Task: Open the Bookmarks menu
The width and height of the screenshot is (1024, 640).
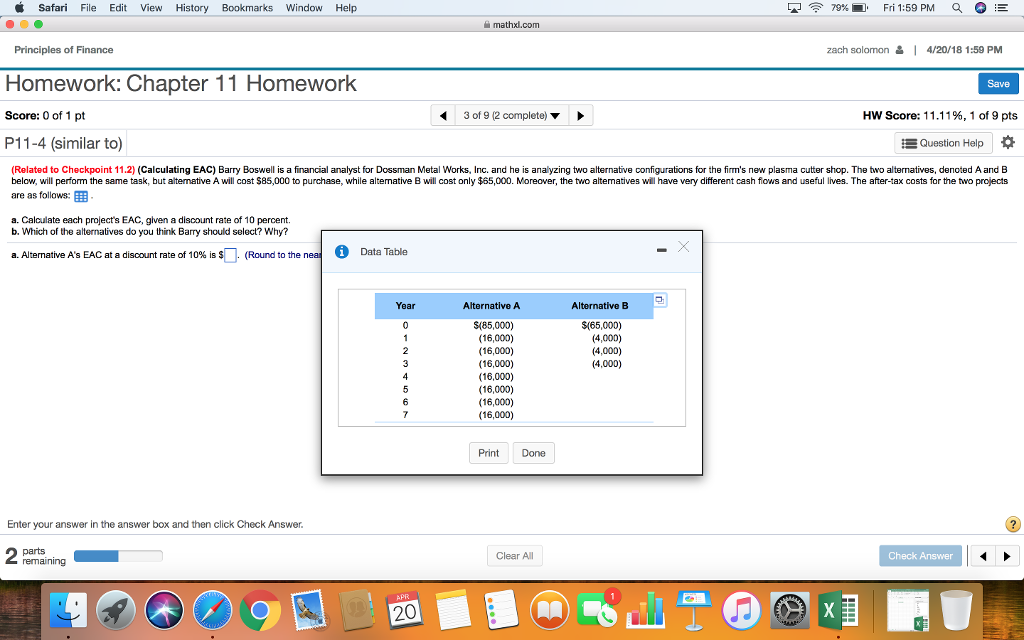Action: coord(247,7)
